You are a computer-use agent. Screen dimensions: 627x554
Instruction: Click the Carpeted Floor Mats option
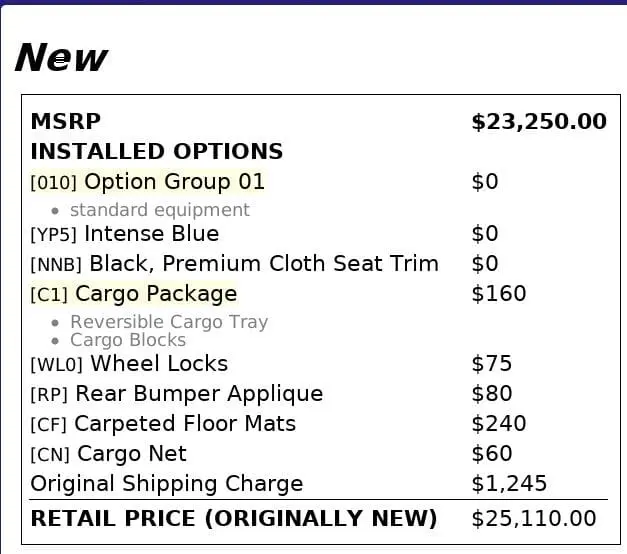click(x=164, y=424)
